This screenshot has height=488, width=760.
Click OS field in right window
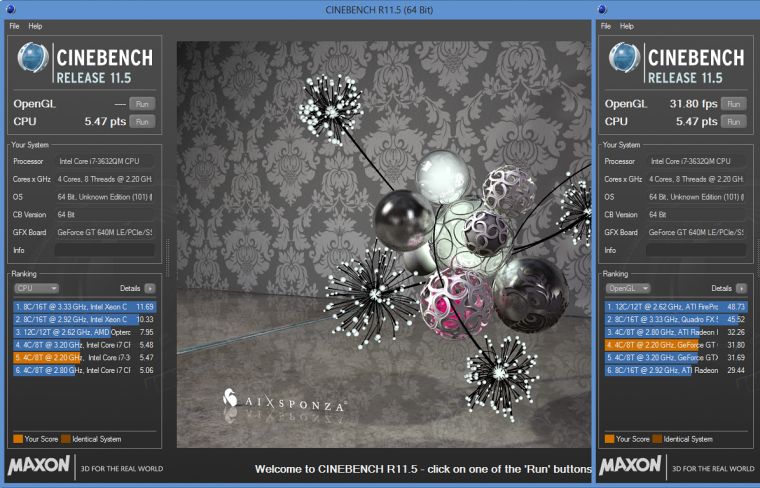pos(696,197)
